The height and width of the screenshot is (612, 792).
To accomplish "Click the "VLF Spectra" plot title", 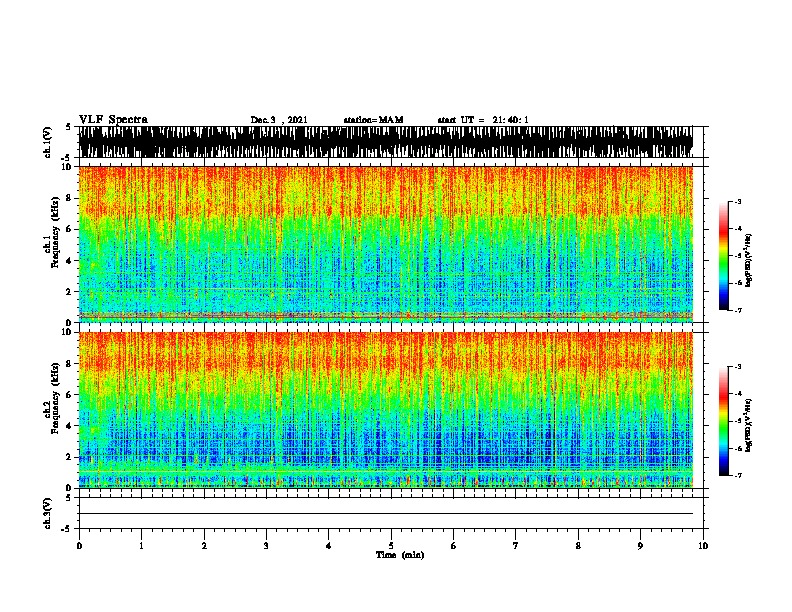I will (113, 120).
